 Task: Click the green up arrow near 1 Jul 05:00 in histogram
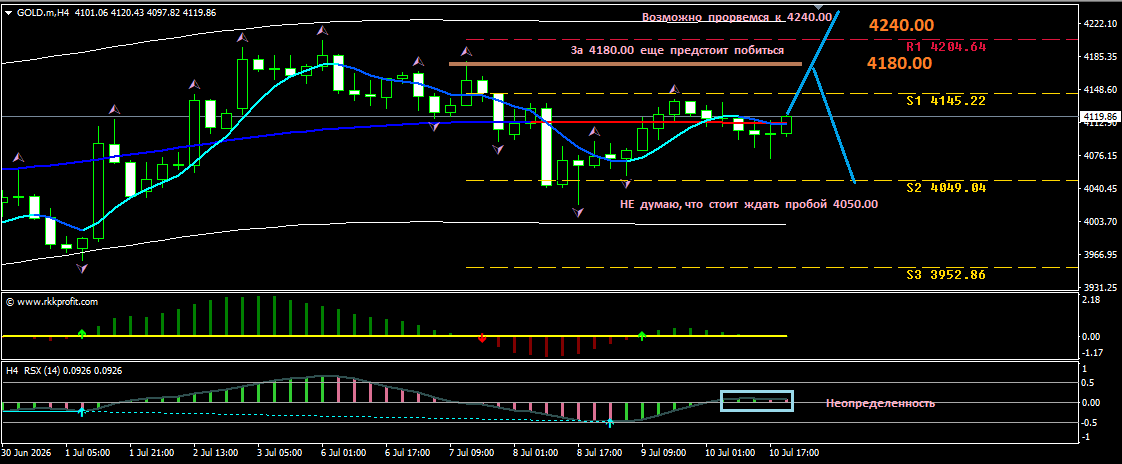(x=82, y=334)
